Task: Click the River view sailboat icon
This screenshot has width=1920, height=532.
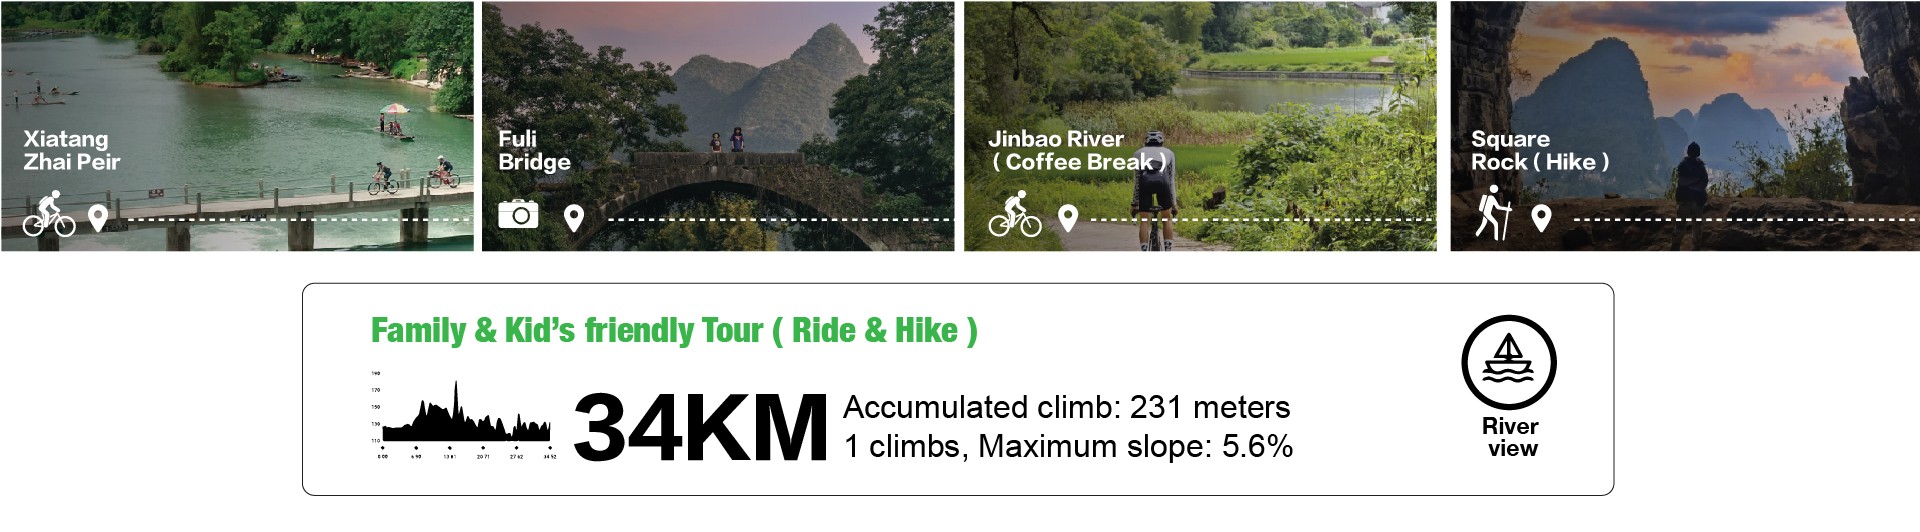Action: 1509,363
